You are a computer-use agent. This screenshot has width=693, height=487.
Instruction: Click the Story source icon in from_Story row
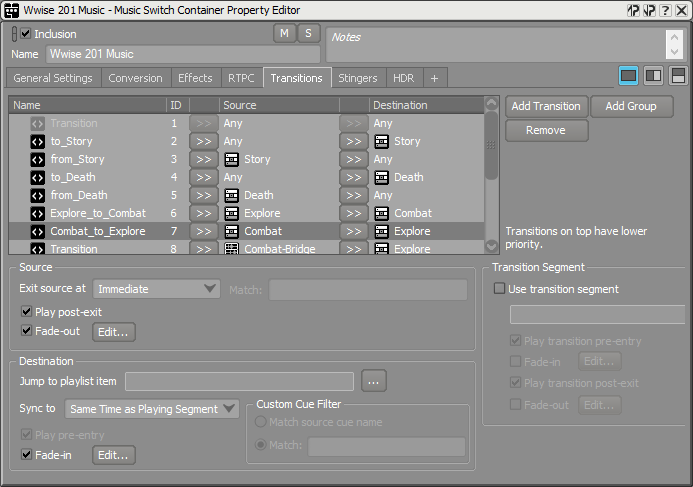(x=232, y=160)
